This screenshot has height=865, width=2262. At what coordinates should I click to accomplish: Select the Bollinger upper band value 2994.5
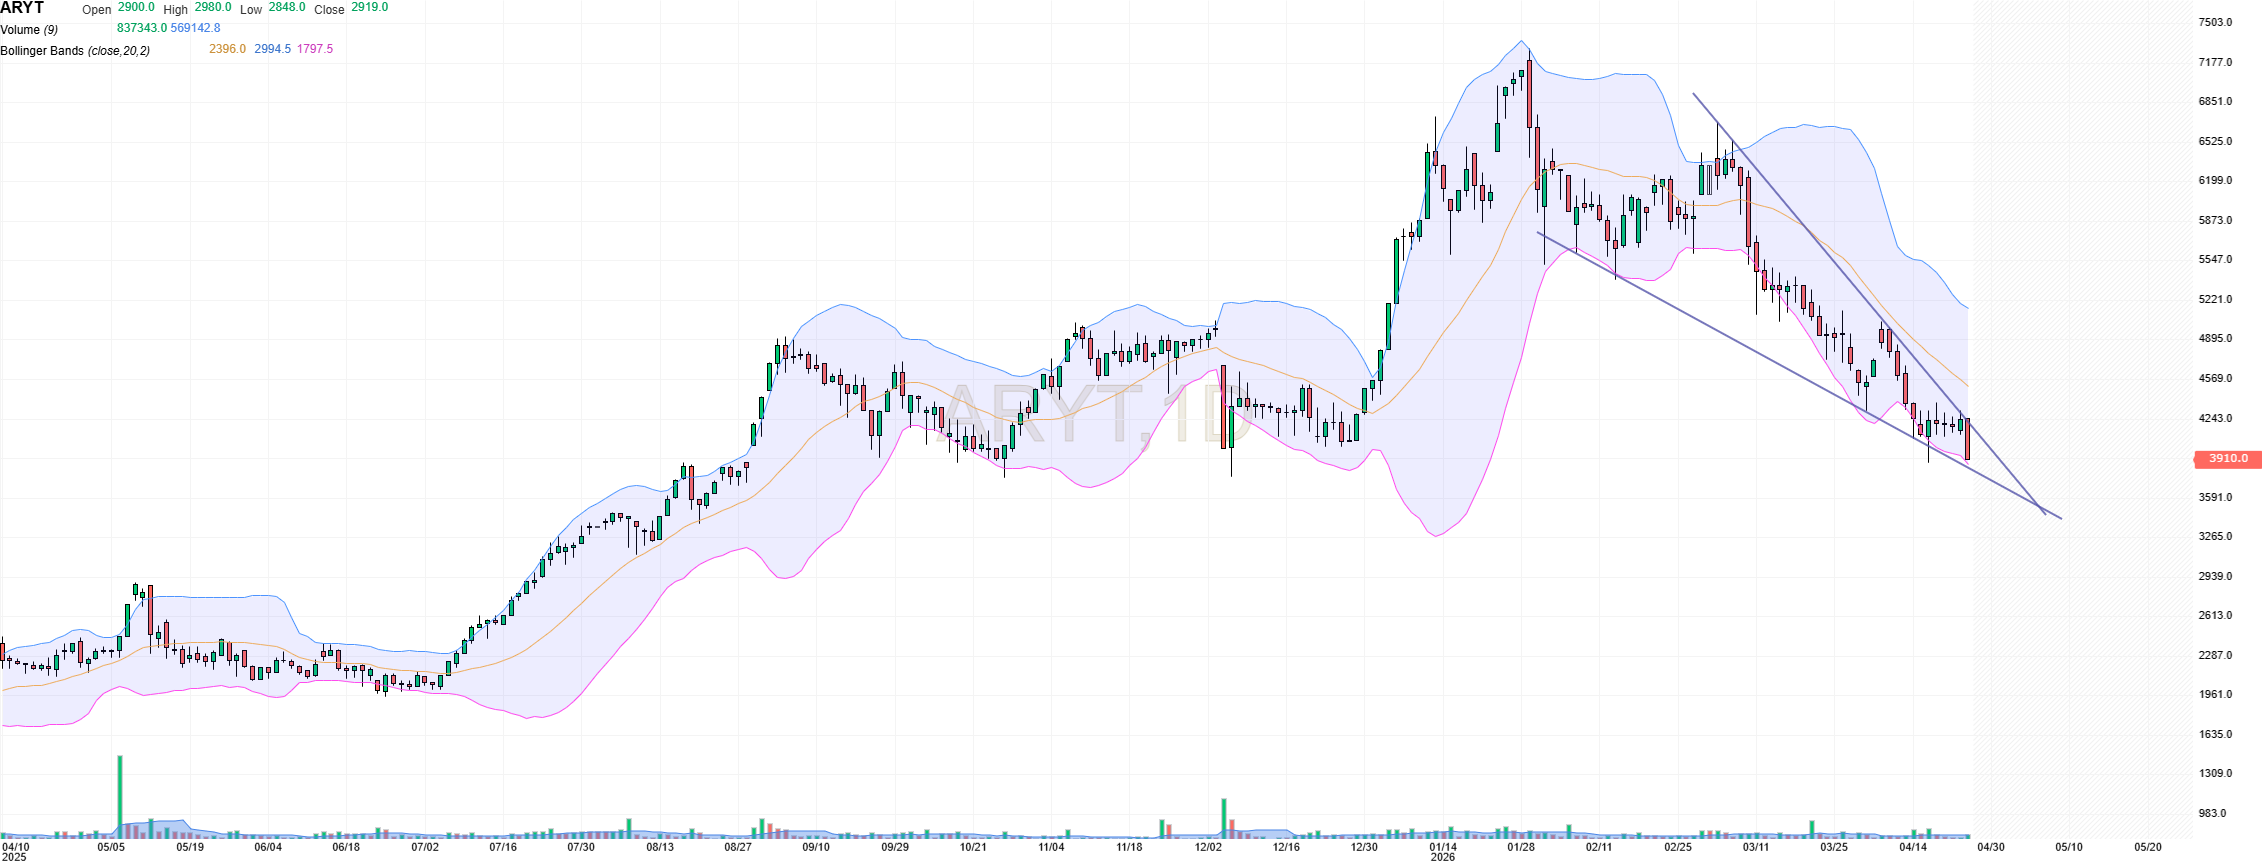tap(272, 49)
